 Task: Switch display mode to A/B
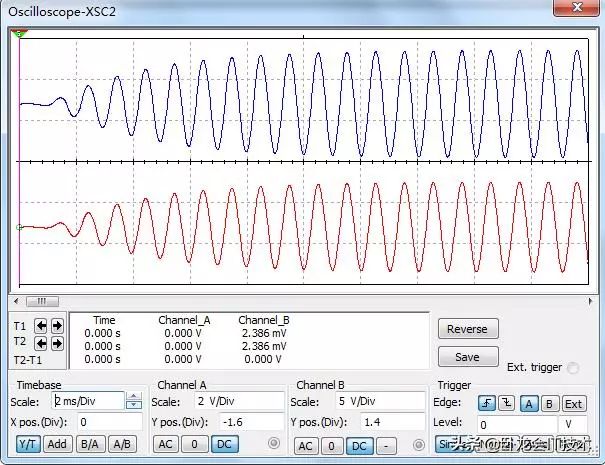[x=122, y=444]
